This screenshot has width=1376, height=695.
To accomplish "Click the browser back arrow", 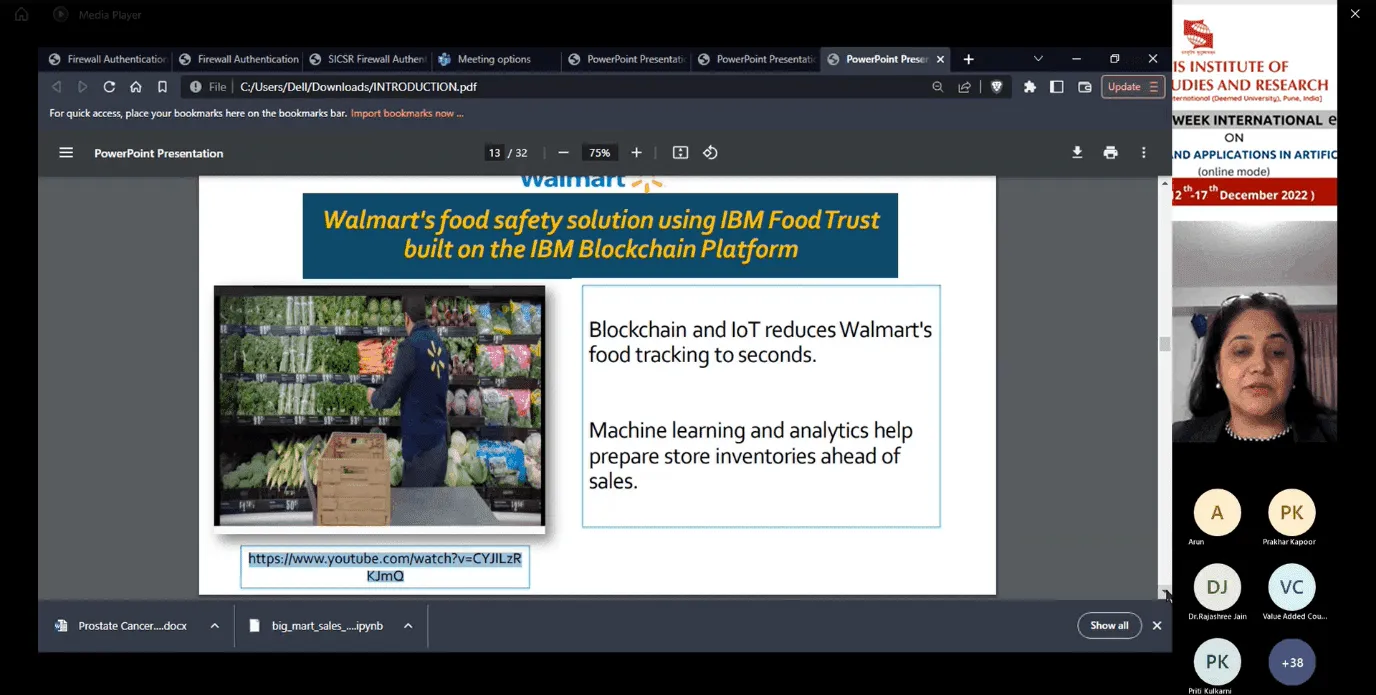I will tap(56, 87).
